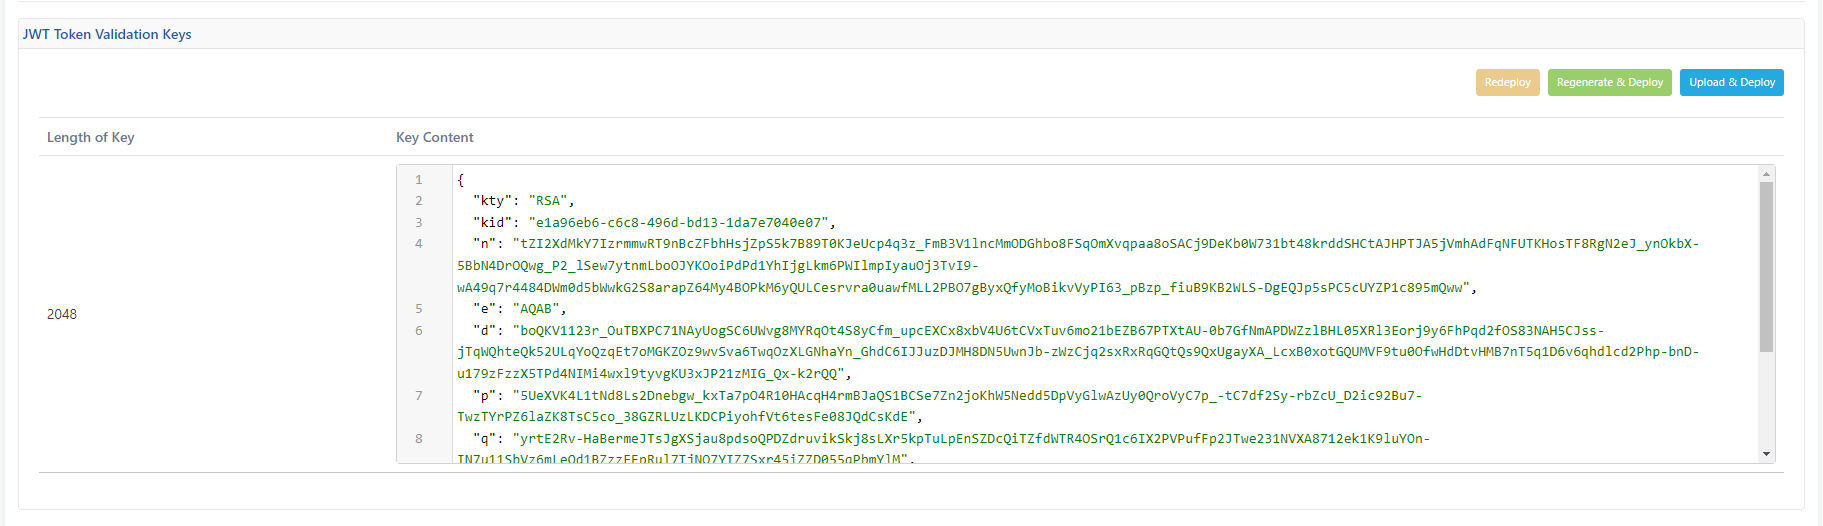Click the key editor's vertical scrollbar thumb
Viewport: 1823px width, 526px height.
point(1766,266)
